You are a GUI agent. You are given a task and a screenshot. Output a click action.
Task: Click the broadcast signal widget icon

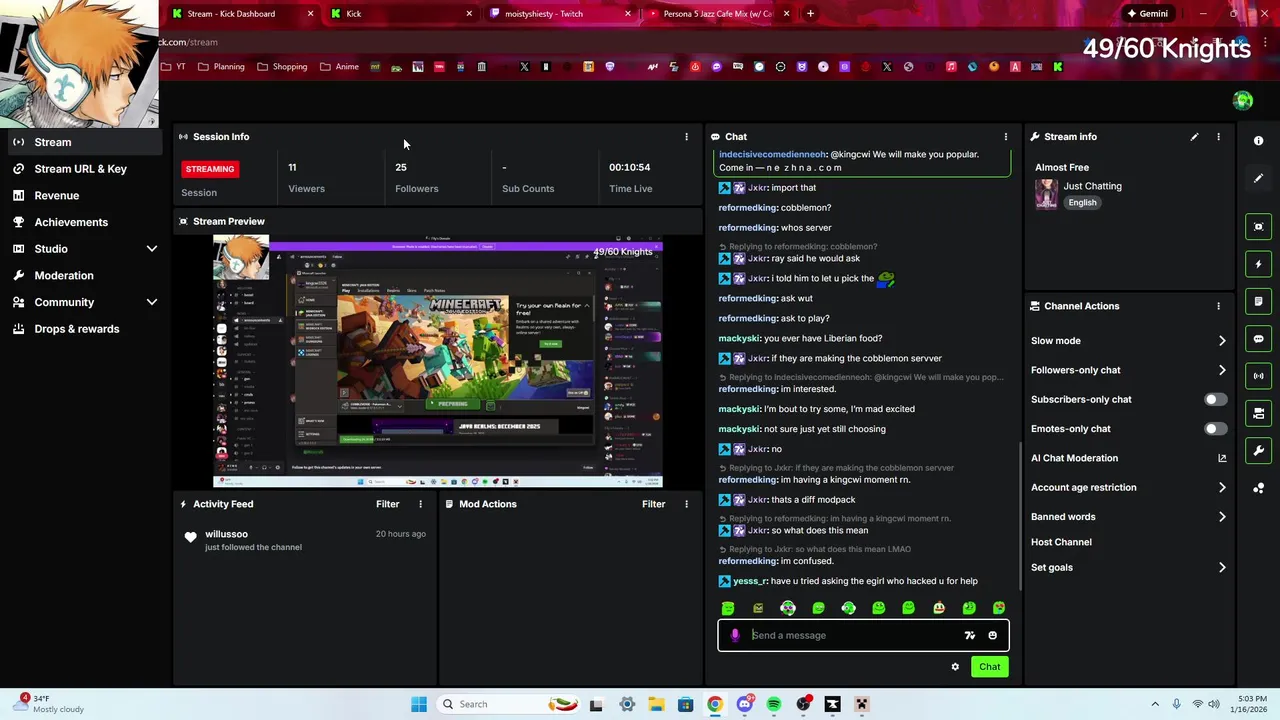[x=1259, y=376]
